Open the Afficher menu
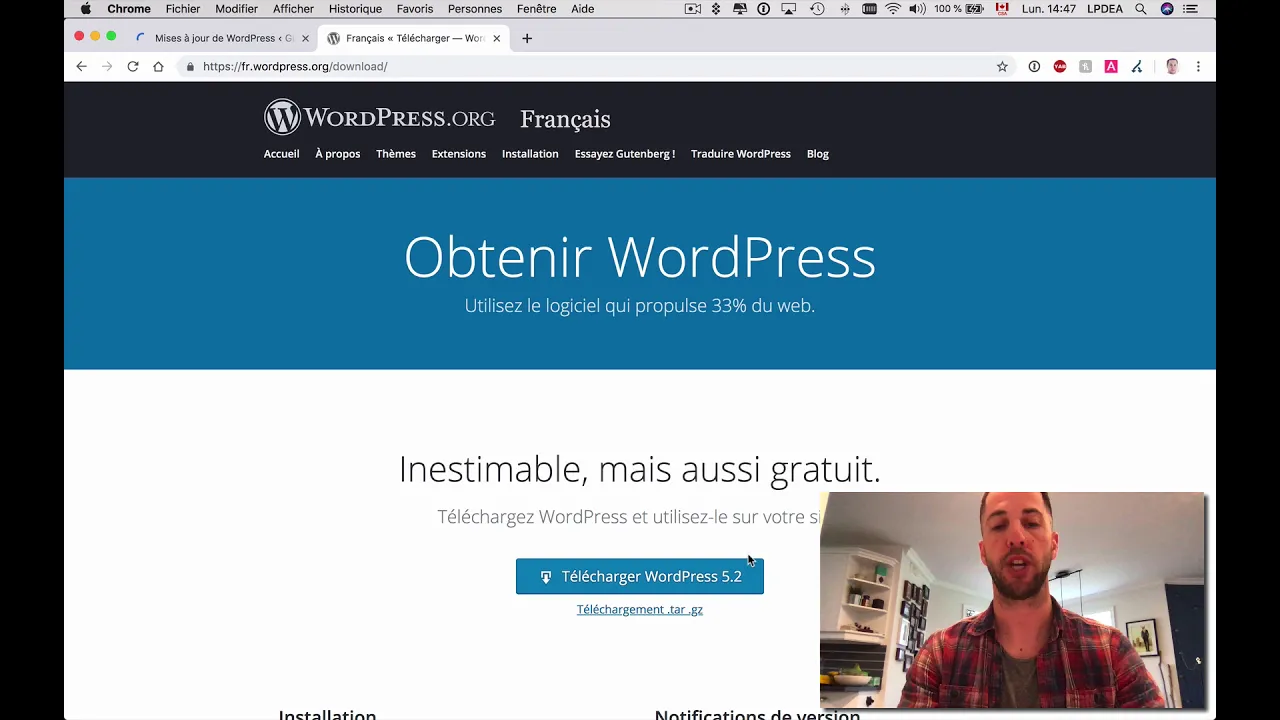This screenshot has height=720, width=1280. [x=293, y=9]
